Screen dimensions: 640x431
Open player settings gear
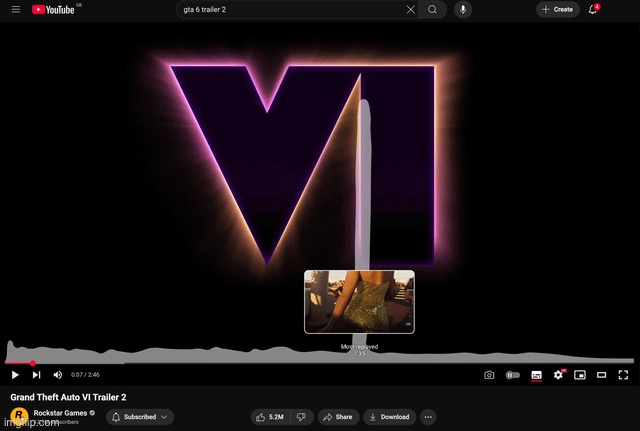tap(558, 375)
